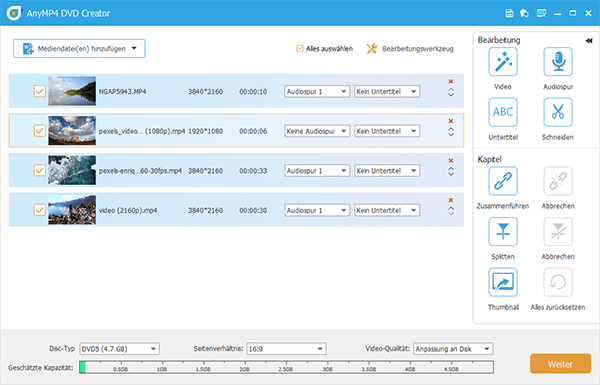Open the Video-Qualität dropdown

click(453, 349)
